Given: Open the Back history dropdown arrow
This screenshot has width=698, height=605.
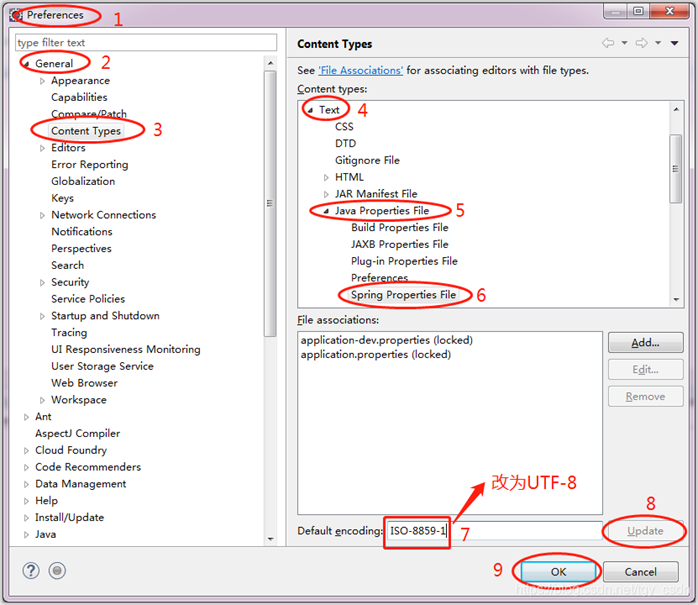Looking at the screenshot, I should [624, 43].
